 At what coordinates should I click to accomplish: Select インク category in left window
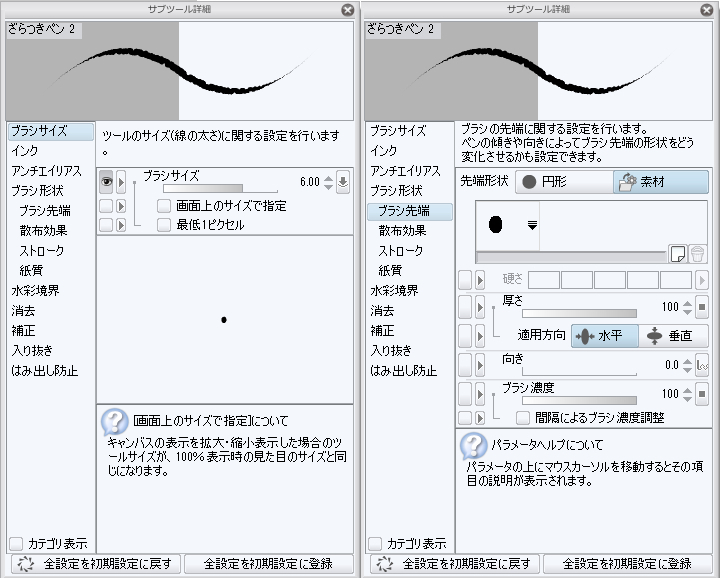point(25,151)
